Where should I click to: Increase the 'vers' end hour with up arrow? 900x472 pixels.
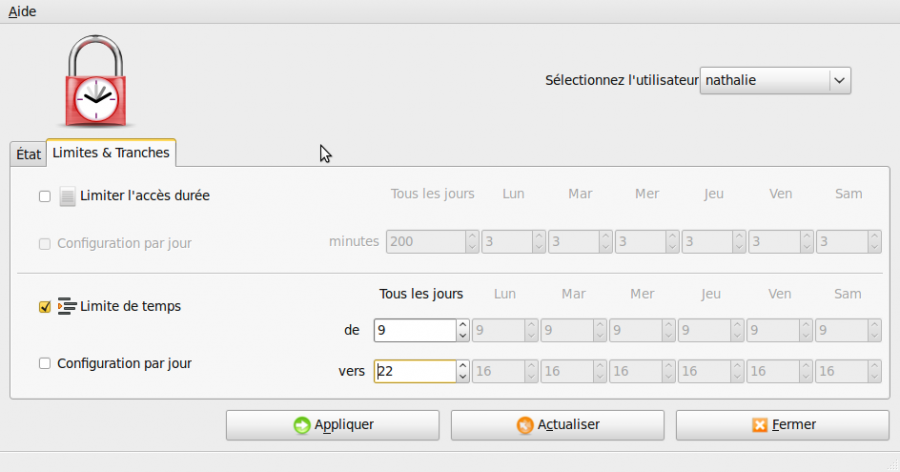pos(463,365)
